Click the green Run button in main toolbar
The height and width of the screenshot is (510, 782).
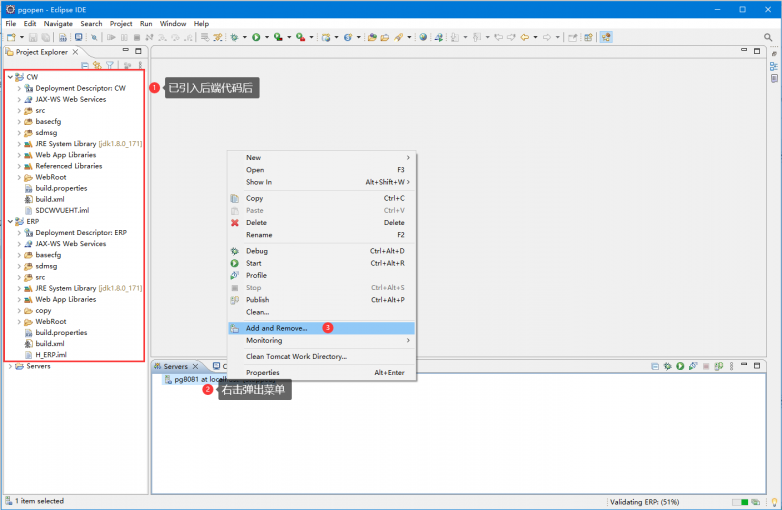click(256, 37)
